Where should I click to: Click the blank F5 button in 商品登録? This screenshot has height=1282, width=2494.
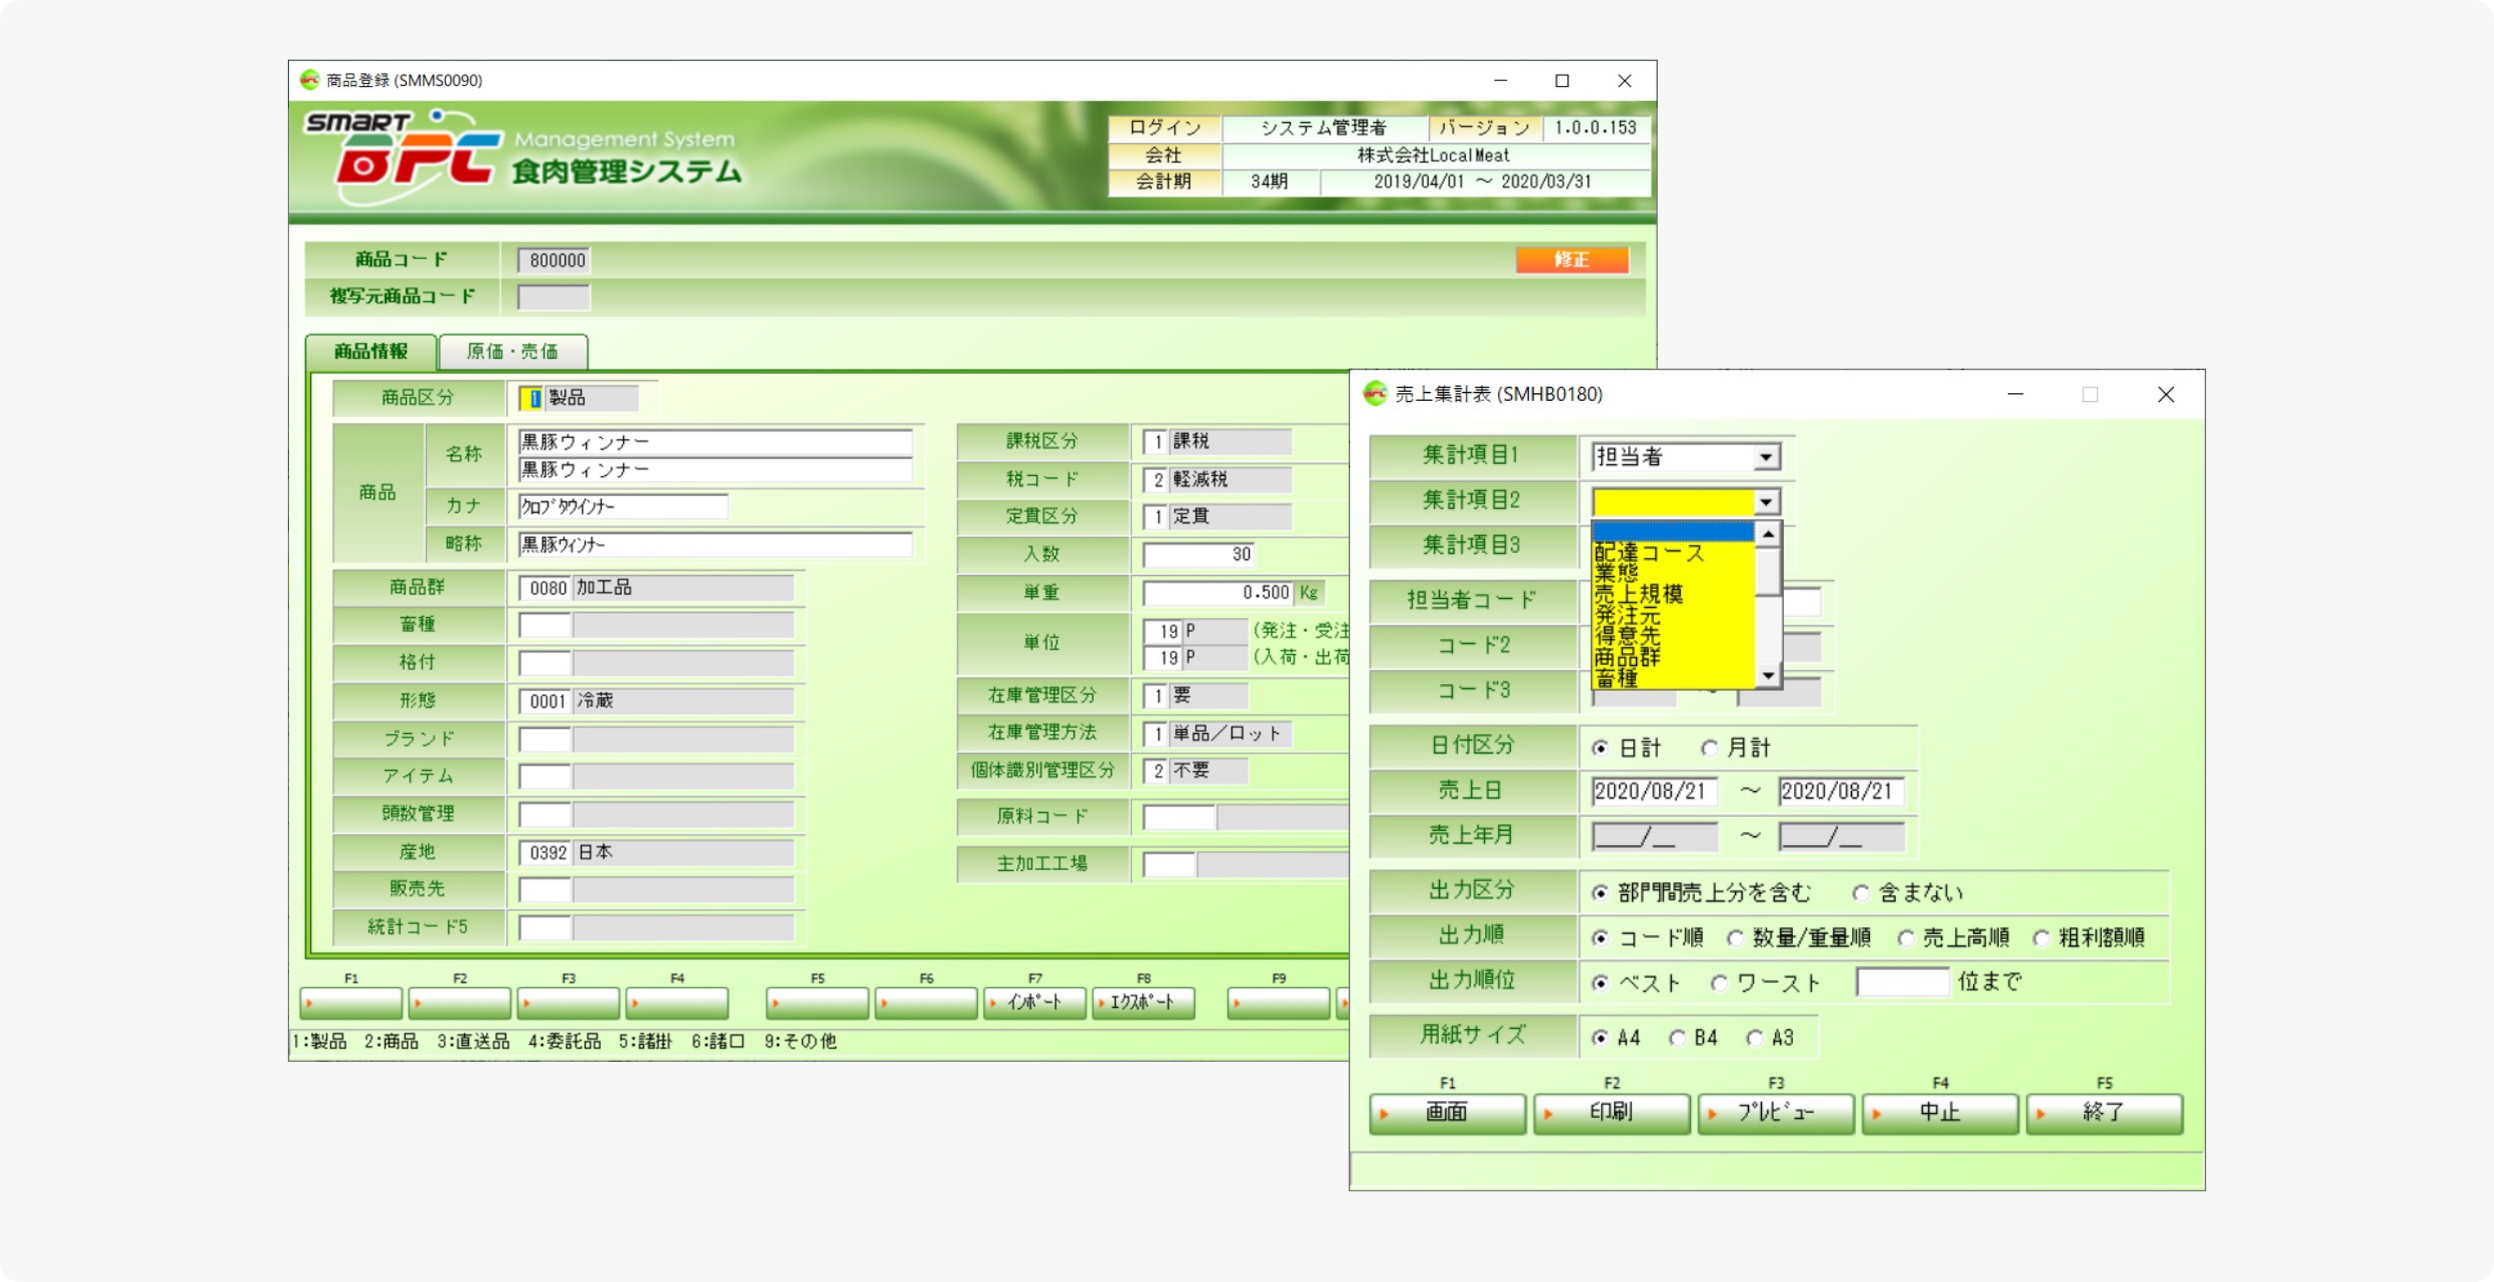817,1002
